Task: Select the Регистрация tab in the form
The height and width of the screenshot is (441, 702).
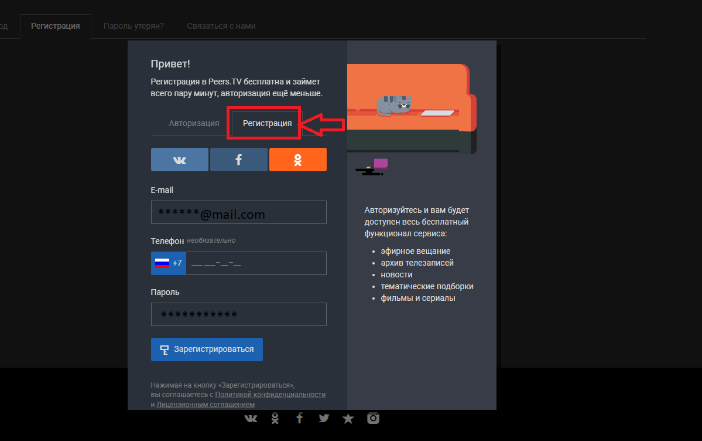Action: pyautogui.click(x=267, y=123)
